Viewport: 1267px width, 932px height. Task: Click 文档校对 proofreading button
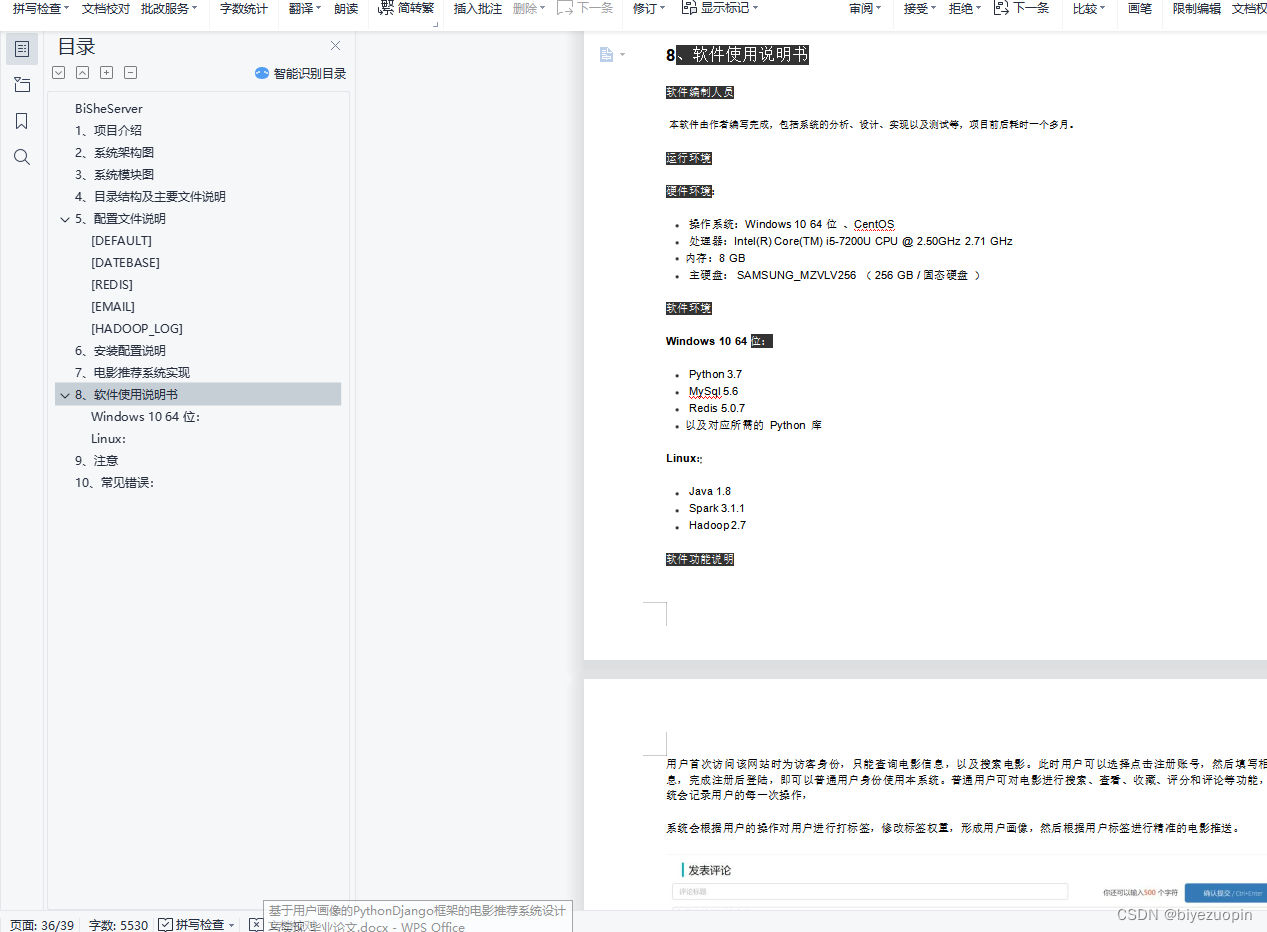point(106,8)
